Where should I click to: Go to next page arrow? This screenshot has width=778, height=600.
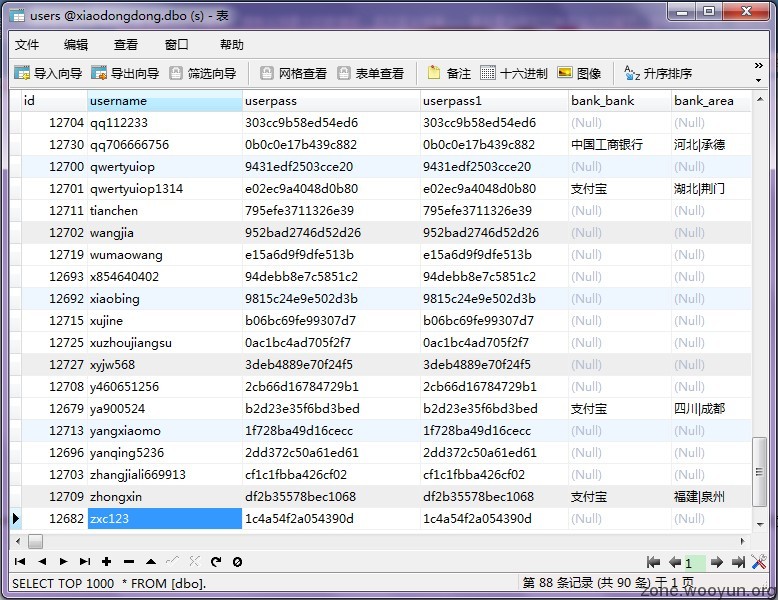[716, 562]
